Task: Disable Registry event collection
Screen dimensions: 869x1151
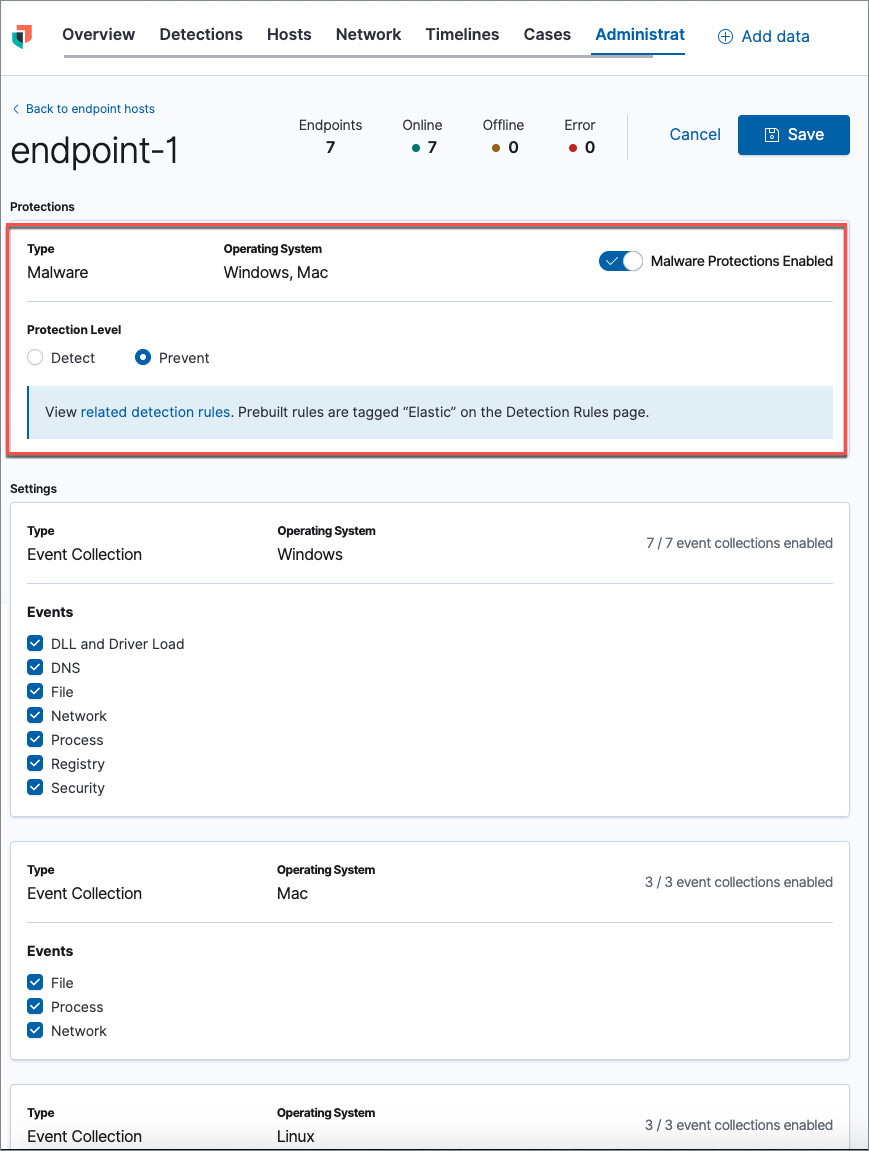Action: click(36, 764)
